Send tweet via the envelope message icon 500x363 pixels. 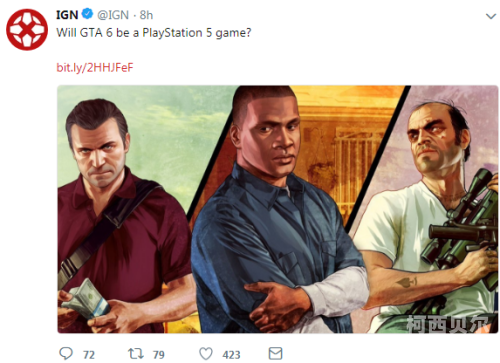pyautogui.click(x=275, y=353)
